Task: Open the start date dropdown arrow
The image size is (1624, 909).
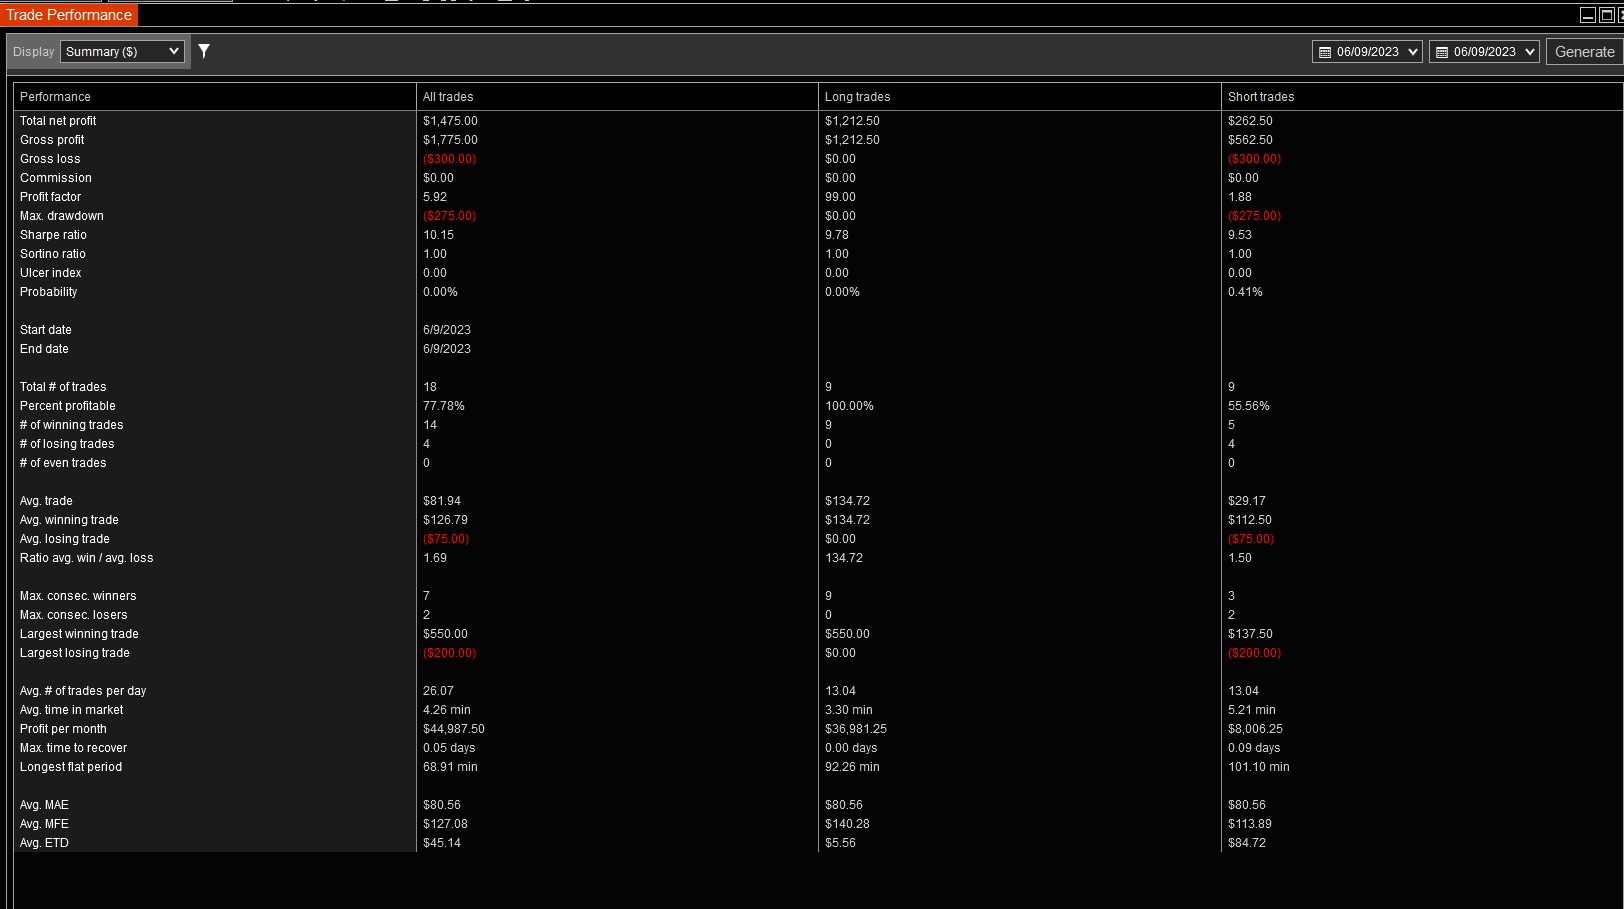Action: 1413,52
